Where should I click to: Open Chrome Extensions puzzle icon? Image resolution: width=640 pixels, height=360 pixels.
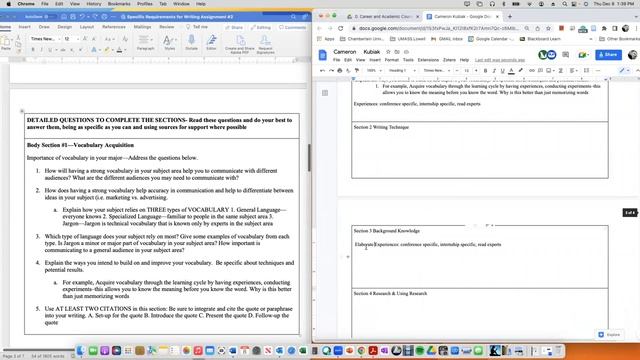pyautogui.click(x=604, y=29)
